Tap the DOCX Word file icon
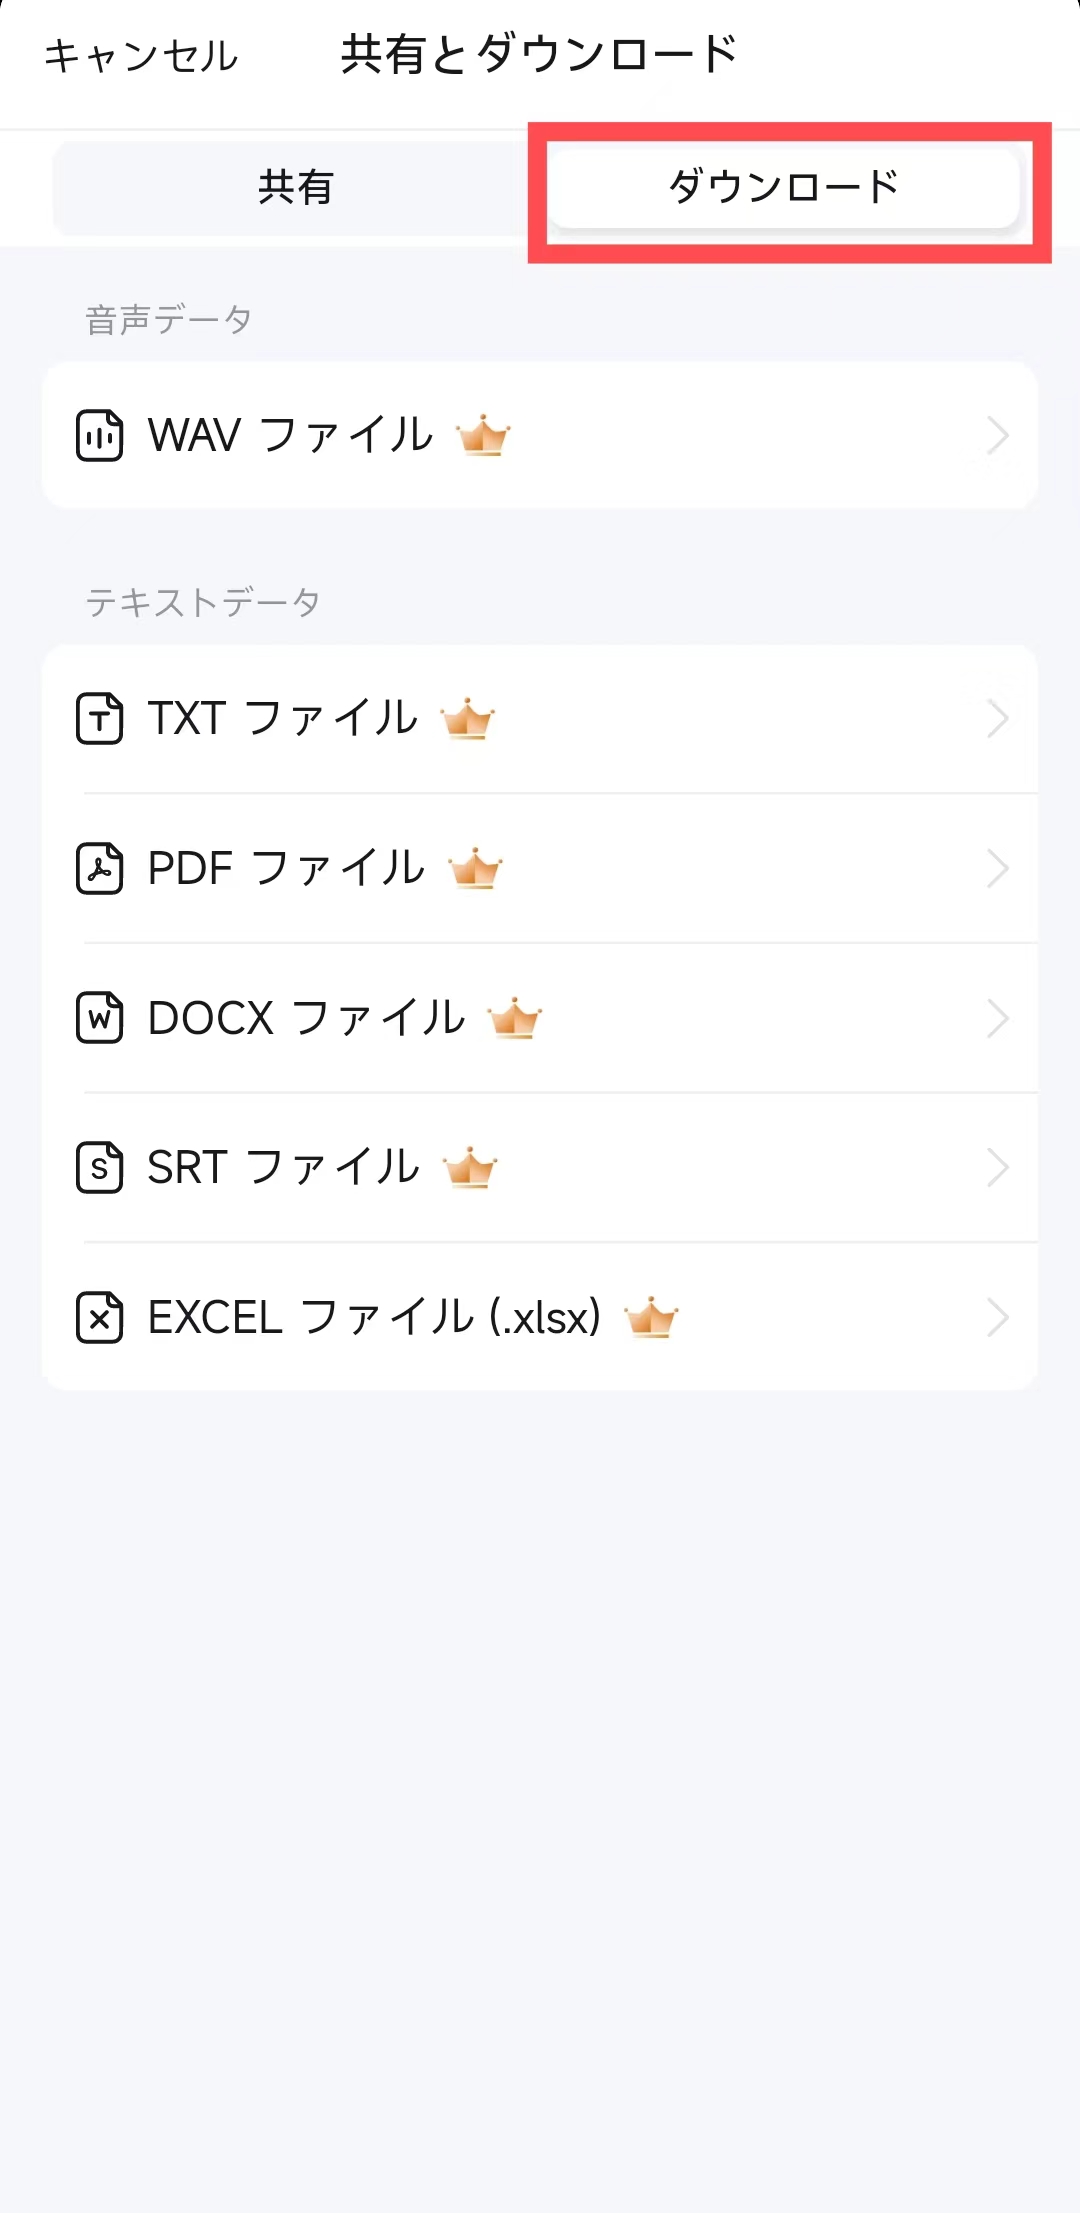1080x2213 pixels. [x=100, y=1018]
